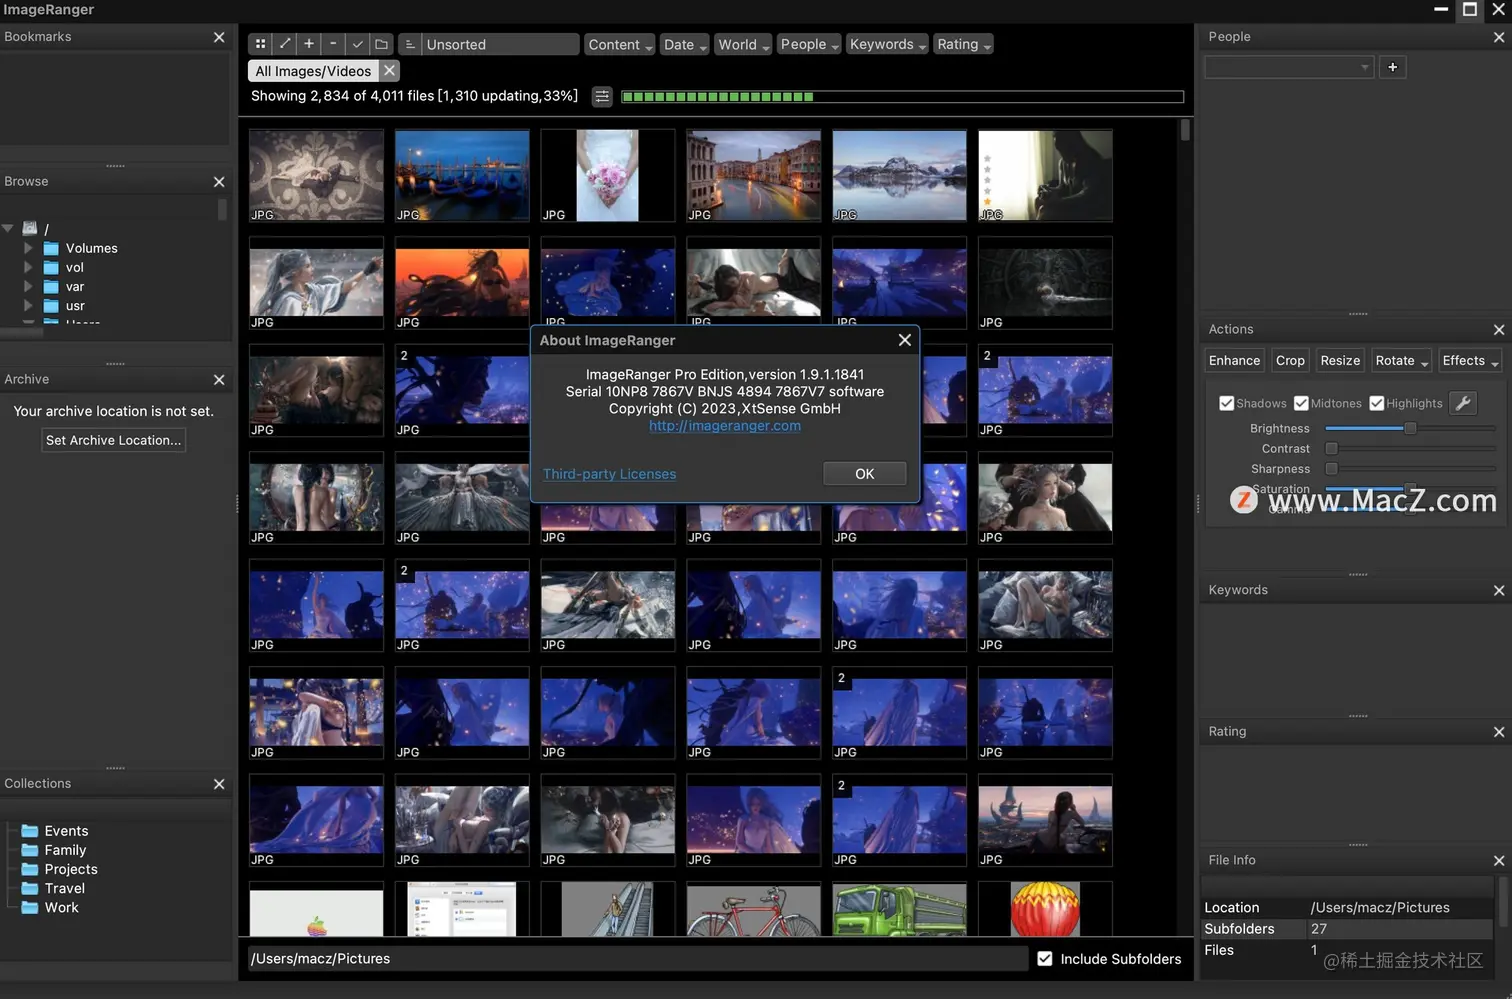
Task: Open the Unsorted sort dropdown
Action: click(500, 44)
